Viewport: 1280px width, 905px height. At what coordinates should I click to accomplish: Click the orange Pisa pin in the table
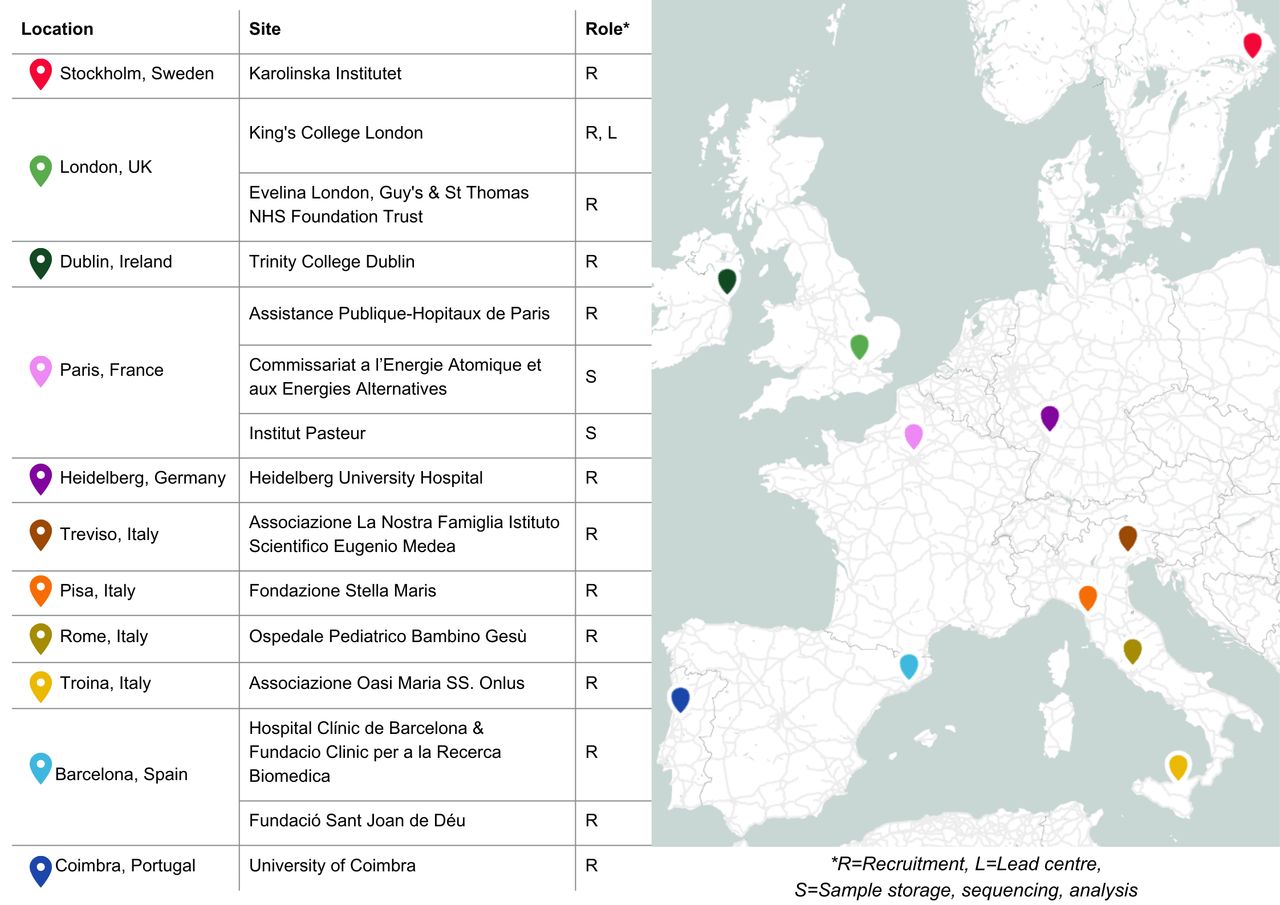(x=41, y=591)
